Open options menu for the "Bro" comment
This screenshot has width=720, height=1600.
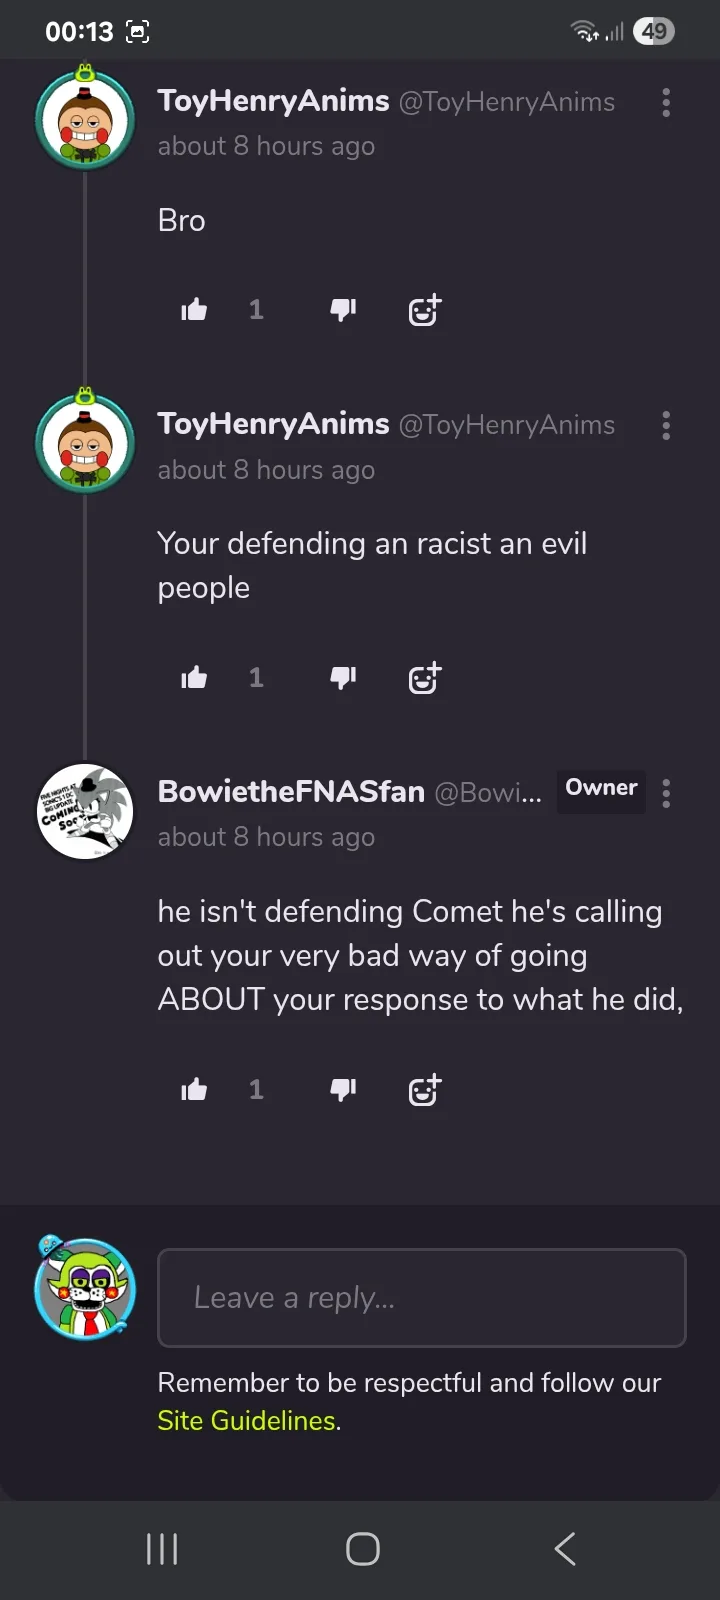666,103
